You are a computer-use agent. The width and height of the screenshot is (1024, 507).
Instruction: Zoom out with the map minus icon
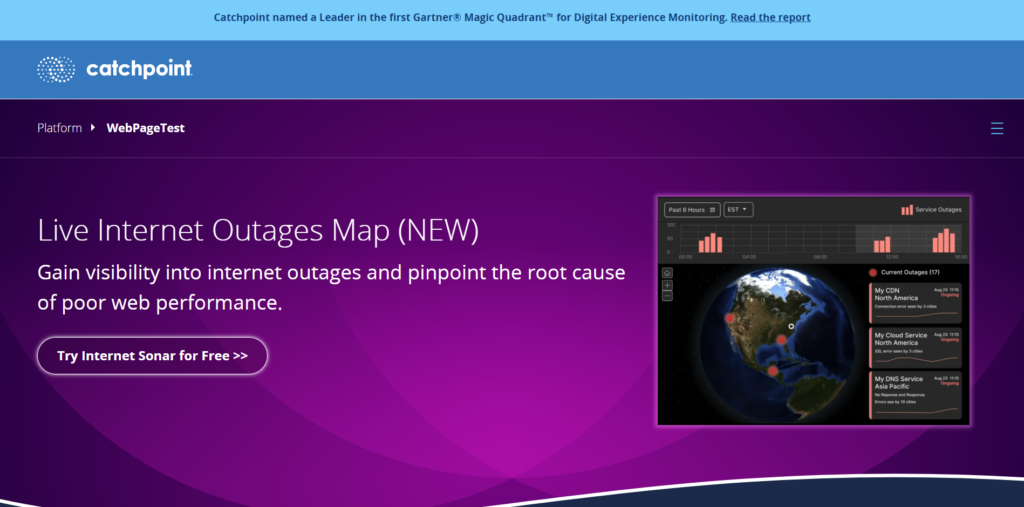(x=667, y=296)
